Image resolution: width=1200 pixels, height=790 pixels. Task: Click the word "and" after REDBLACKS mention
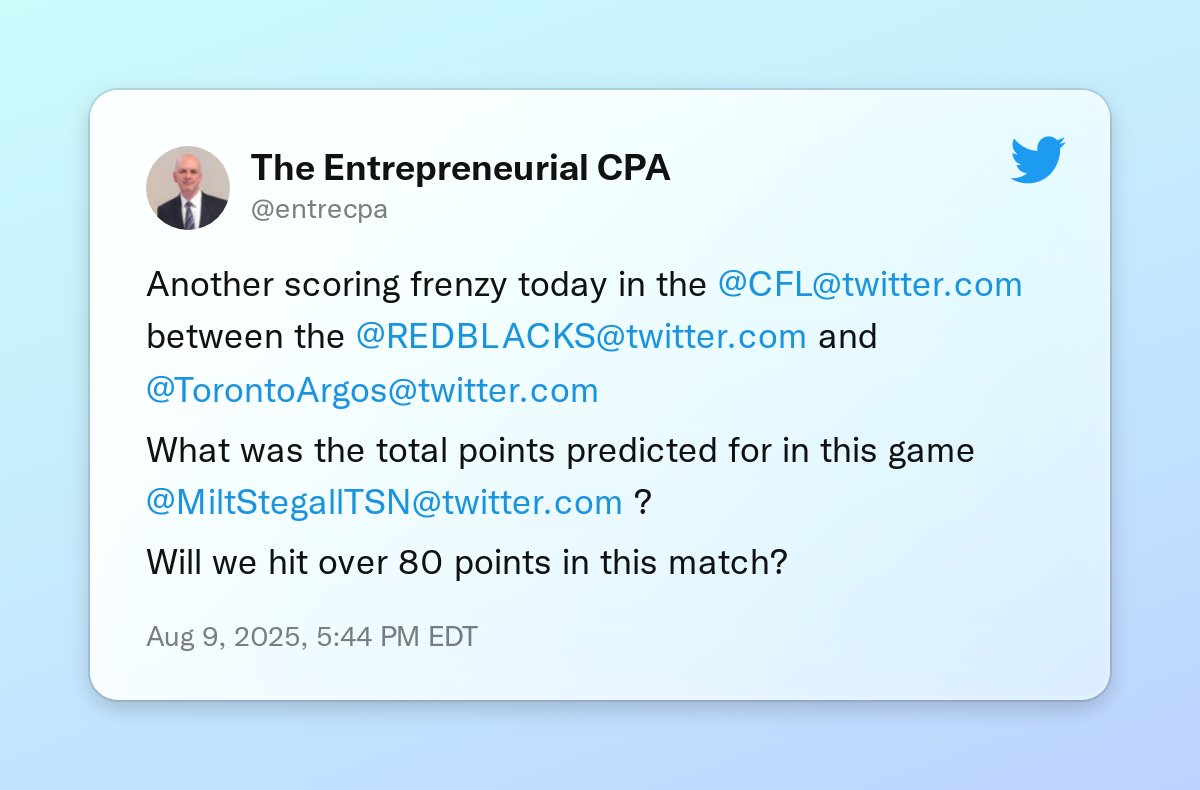pos(847,337)
